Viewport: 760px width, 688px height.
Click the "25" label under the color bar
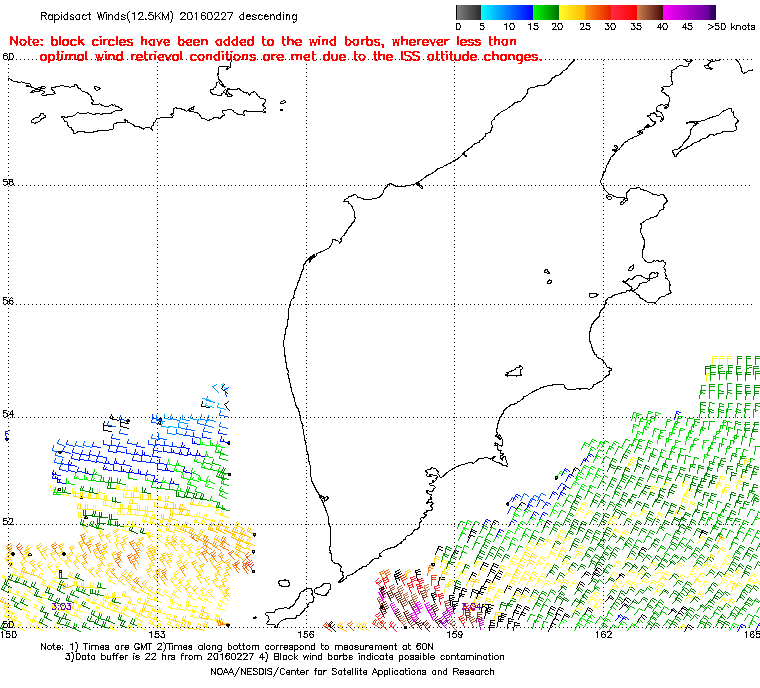tap(585, 27)
